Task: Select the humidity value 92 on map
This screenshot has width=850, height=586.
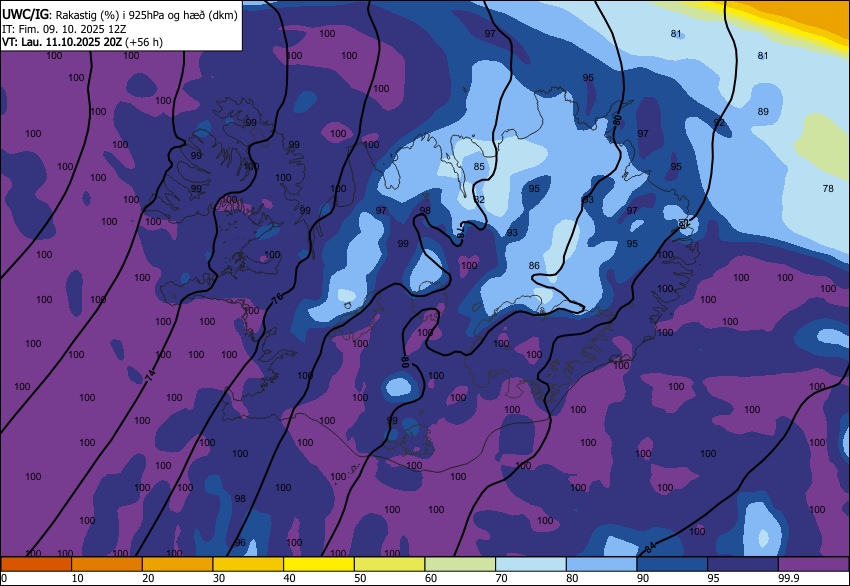Action: (x=719, y=123)
